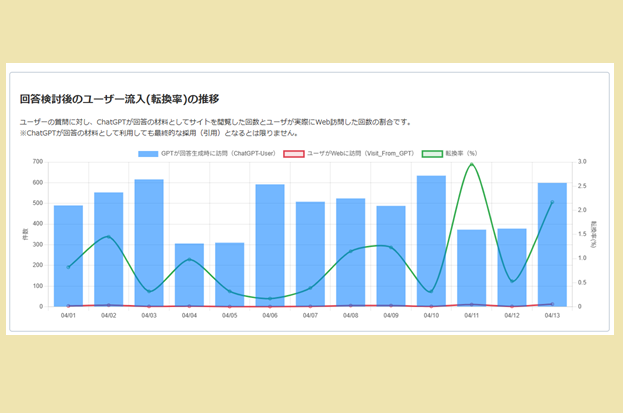The width and height of the screenshot is (623, 413).
Task: Click the 件数 left axis title
Action: click(25, 234)
